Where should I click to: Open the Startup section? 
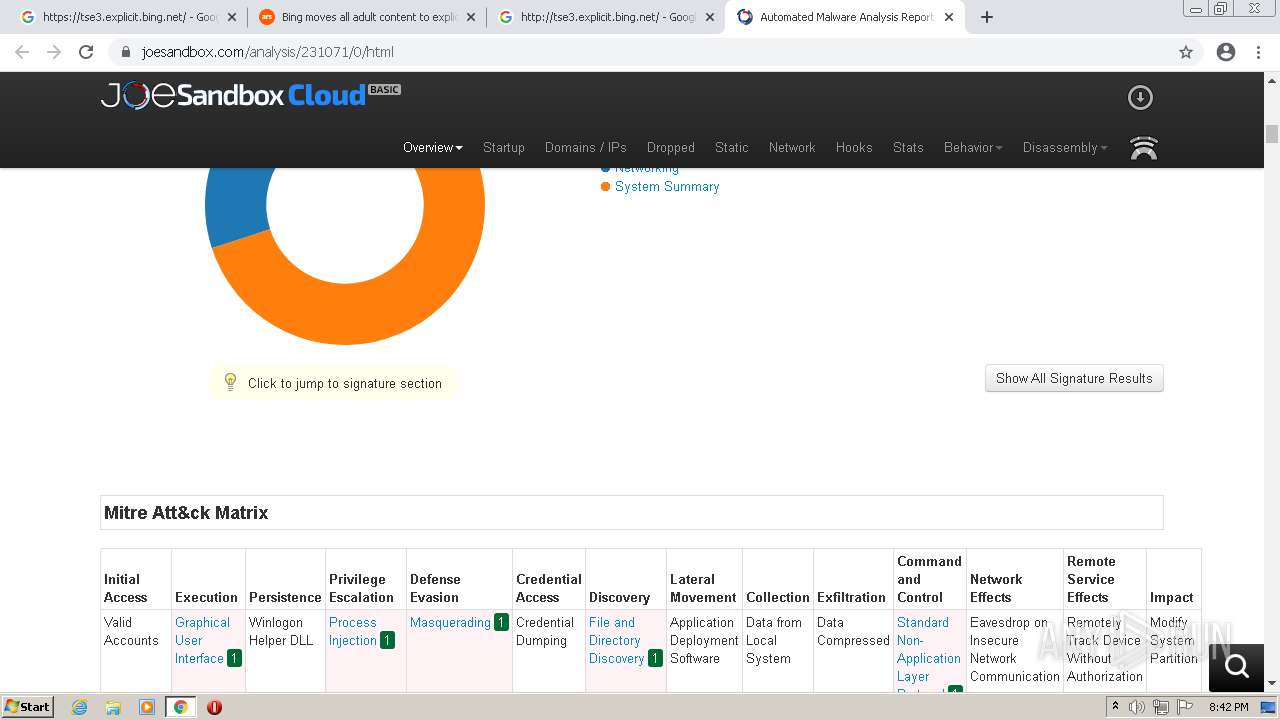504,147
